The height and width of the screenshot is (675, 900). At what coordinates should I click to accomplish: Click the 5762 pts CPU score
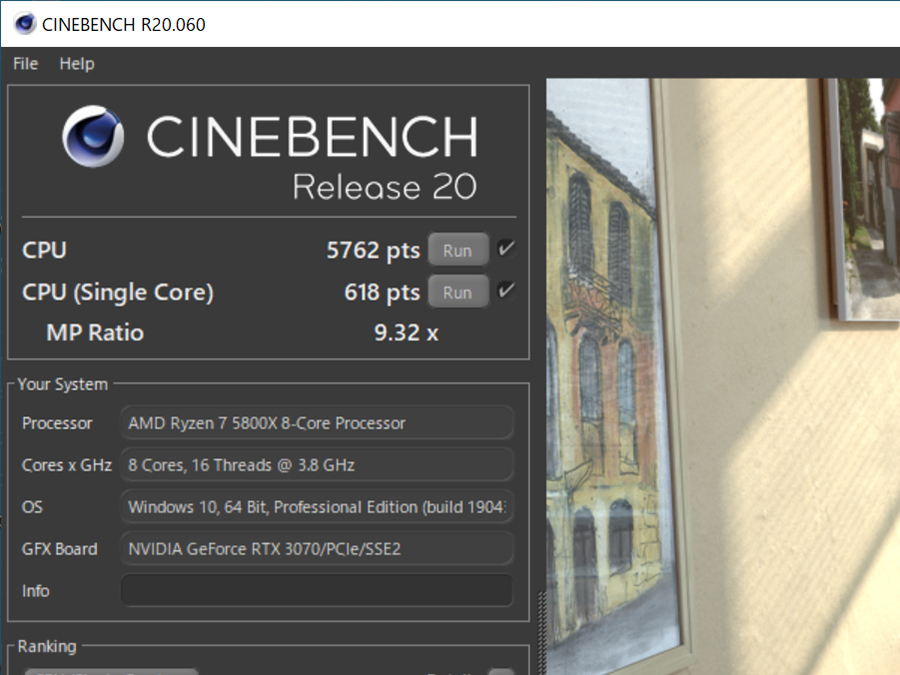click(373, 250)
